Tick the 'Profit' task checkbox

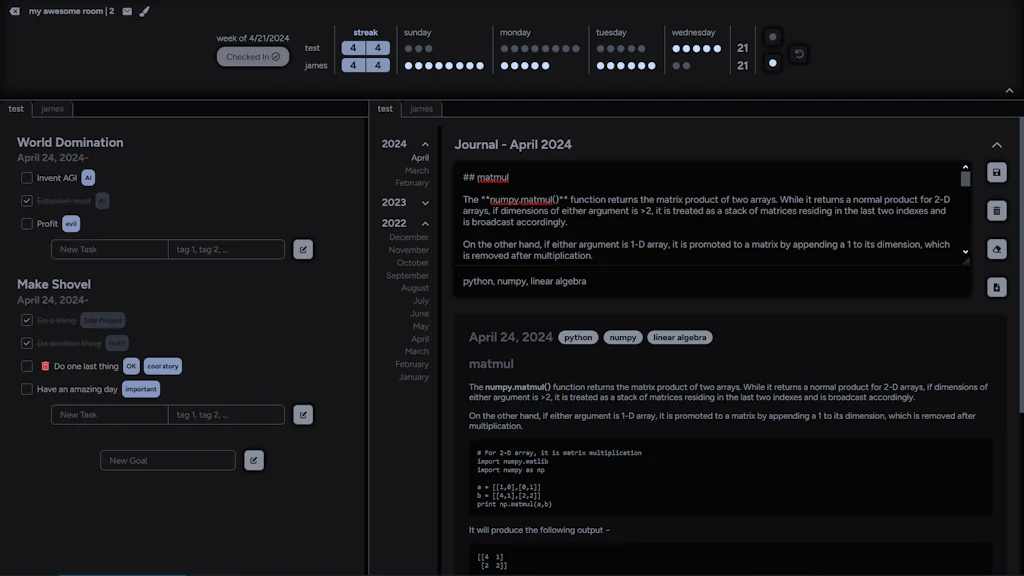(x=27, y=224)
